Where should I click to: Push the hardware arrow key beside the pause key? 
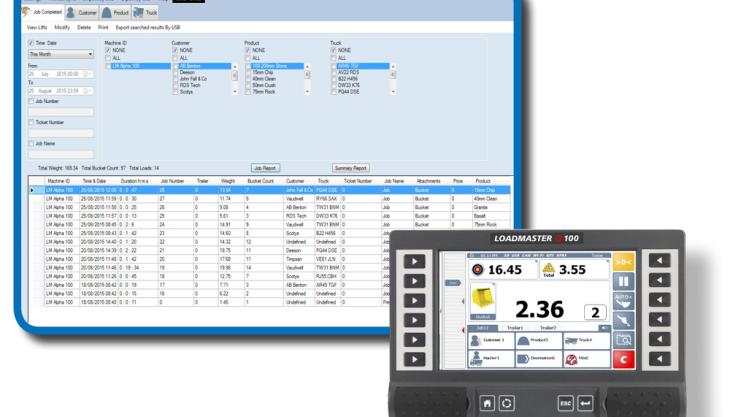[659, 280]
